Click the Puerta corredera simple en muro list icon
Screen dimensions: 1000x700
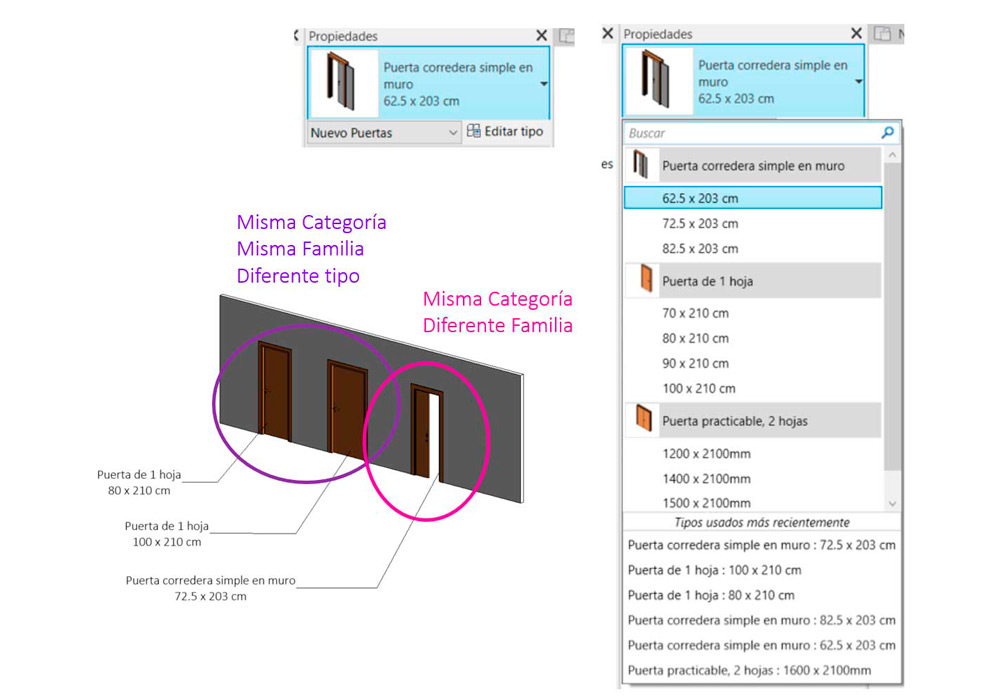tap(641, 166)
